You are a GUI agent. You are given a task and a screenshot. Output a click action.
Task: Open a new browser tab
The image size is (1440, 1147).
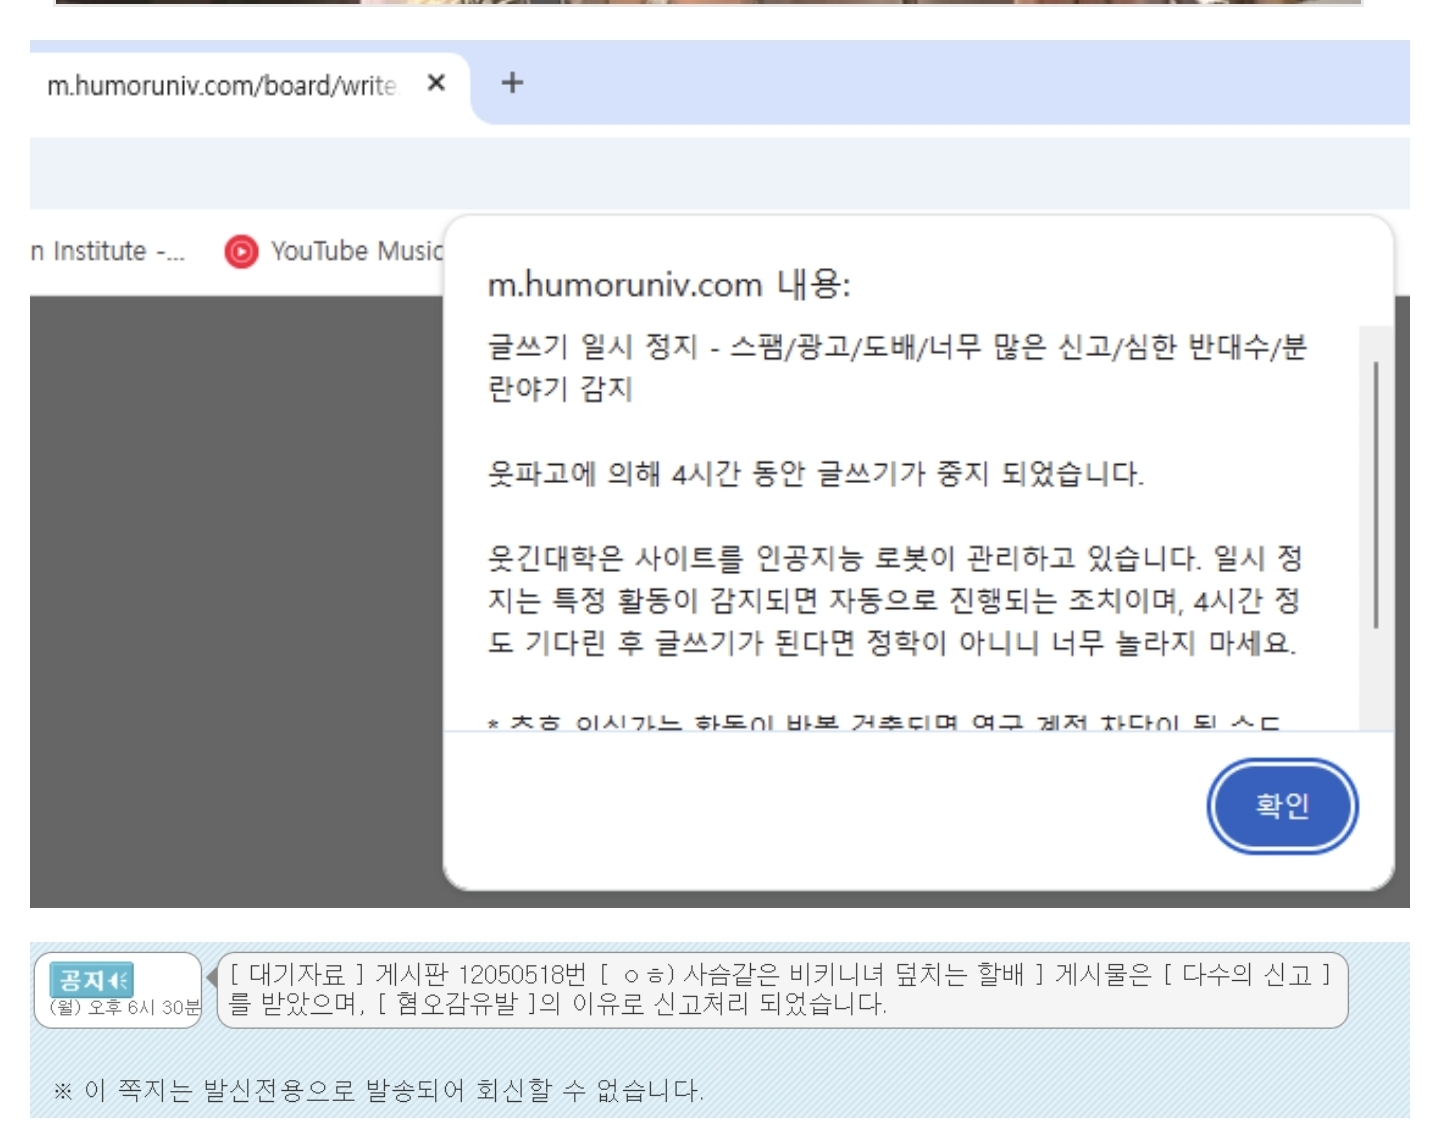(512, 83)
